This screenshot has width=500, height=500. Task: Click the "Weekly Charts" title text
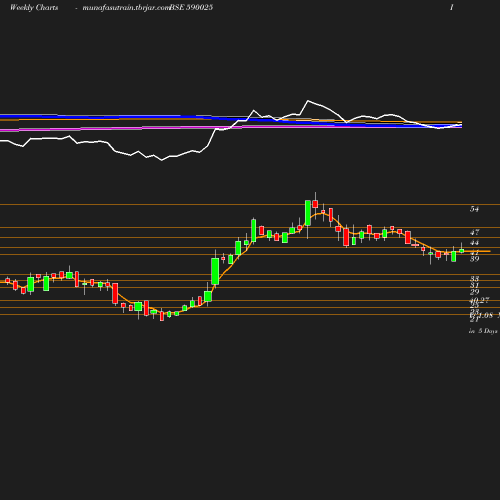pos(34,8)
